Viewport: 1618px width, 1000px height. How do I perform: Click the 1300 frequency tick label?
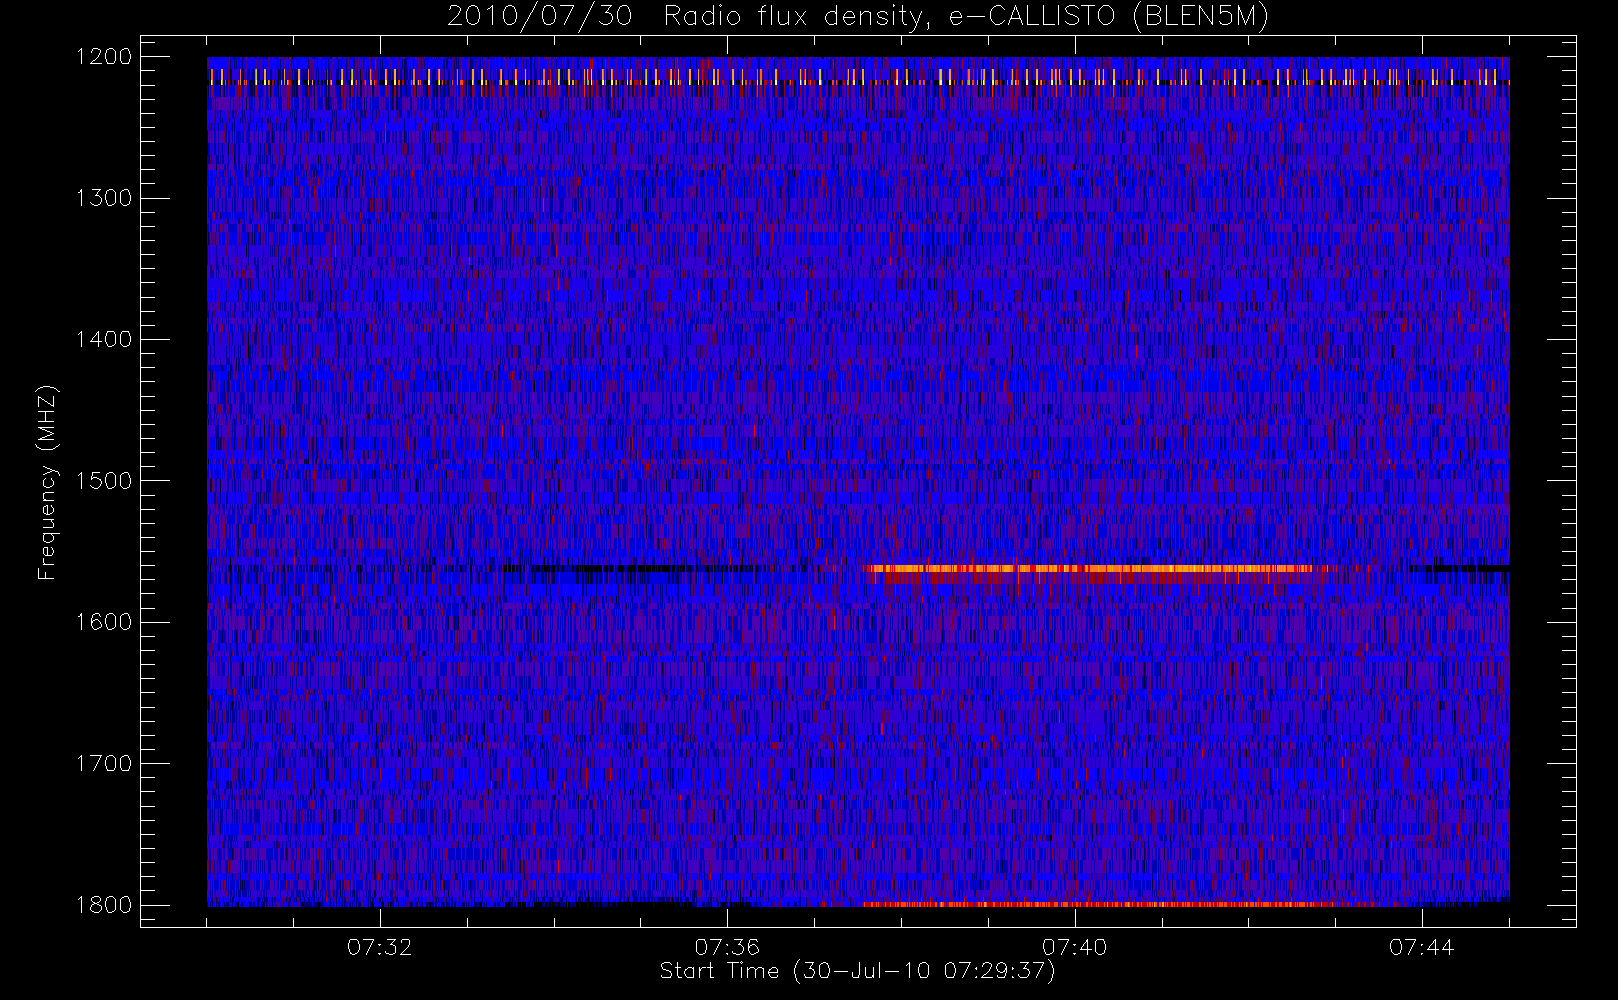104,198
